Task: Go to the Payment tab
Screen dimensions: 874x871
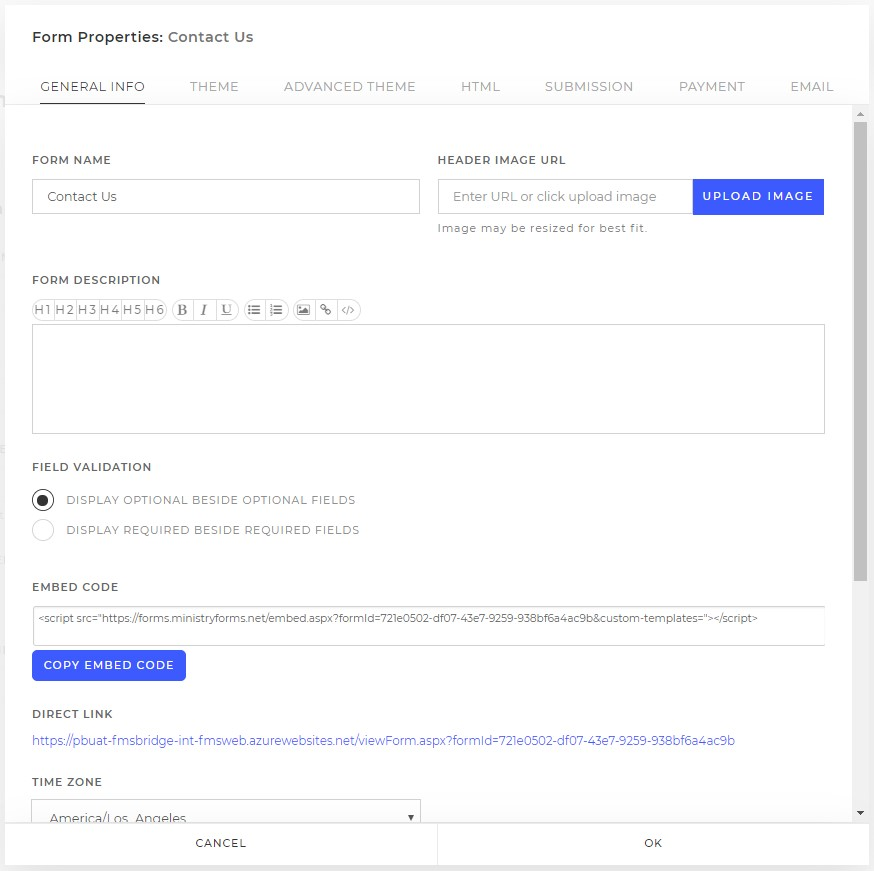Action: pos(712,87)
